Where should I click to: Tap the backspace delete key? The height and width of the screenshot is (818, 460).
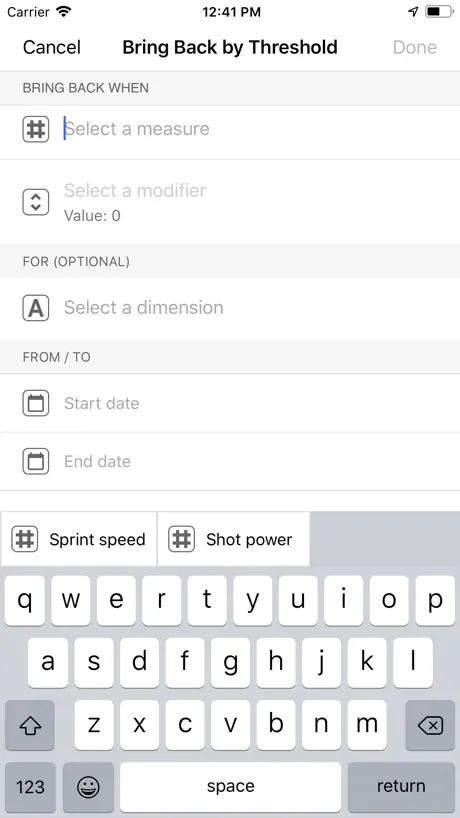[430, 725]
